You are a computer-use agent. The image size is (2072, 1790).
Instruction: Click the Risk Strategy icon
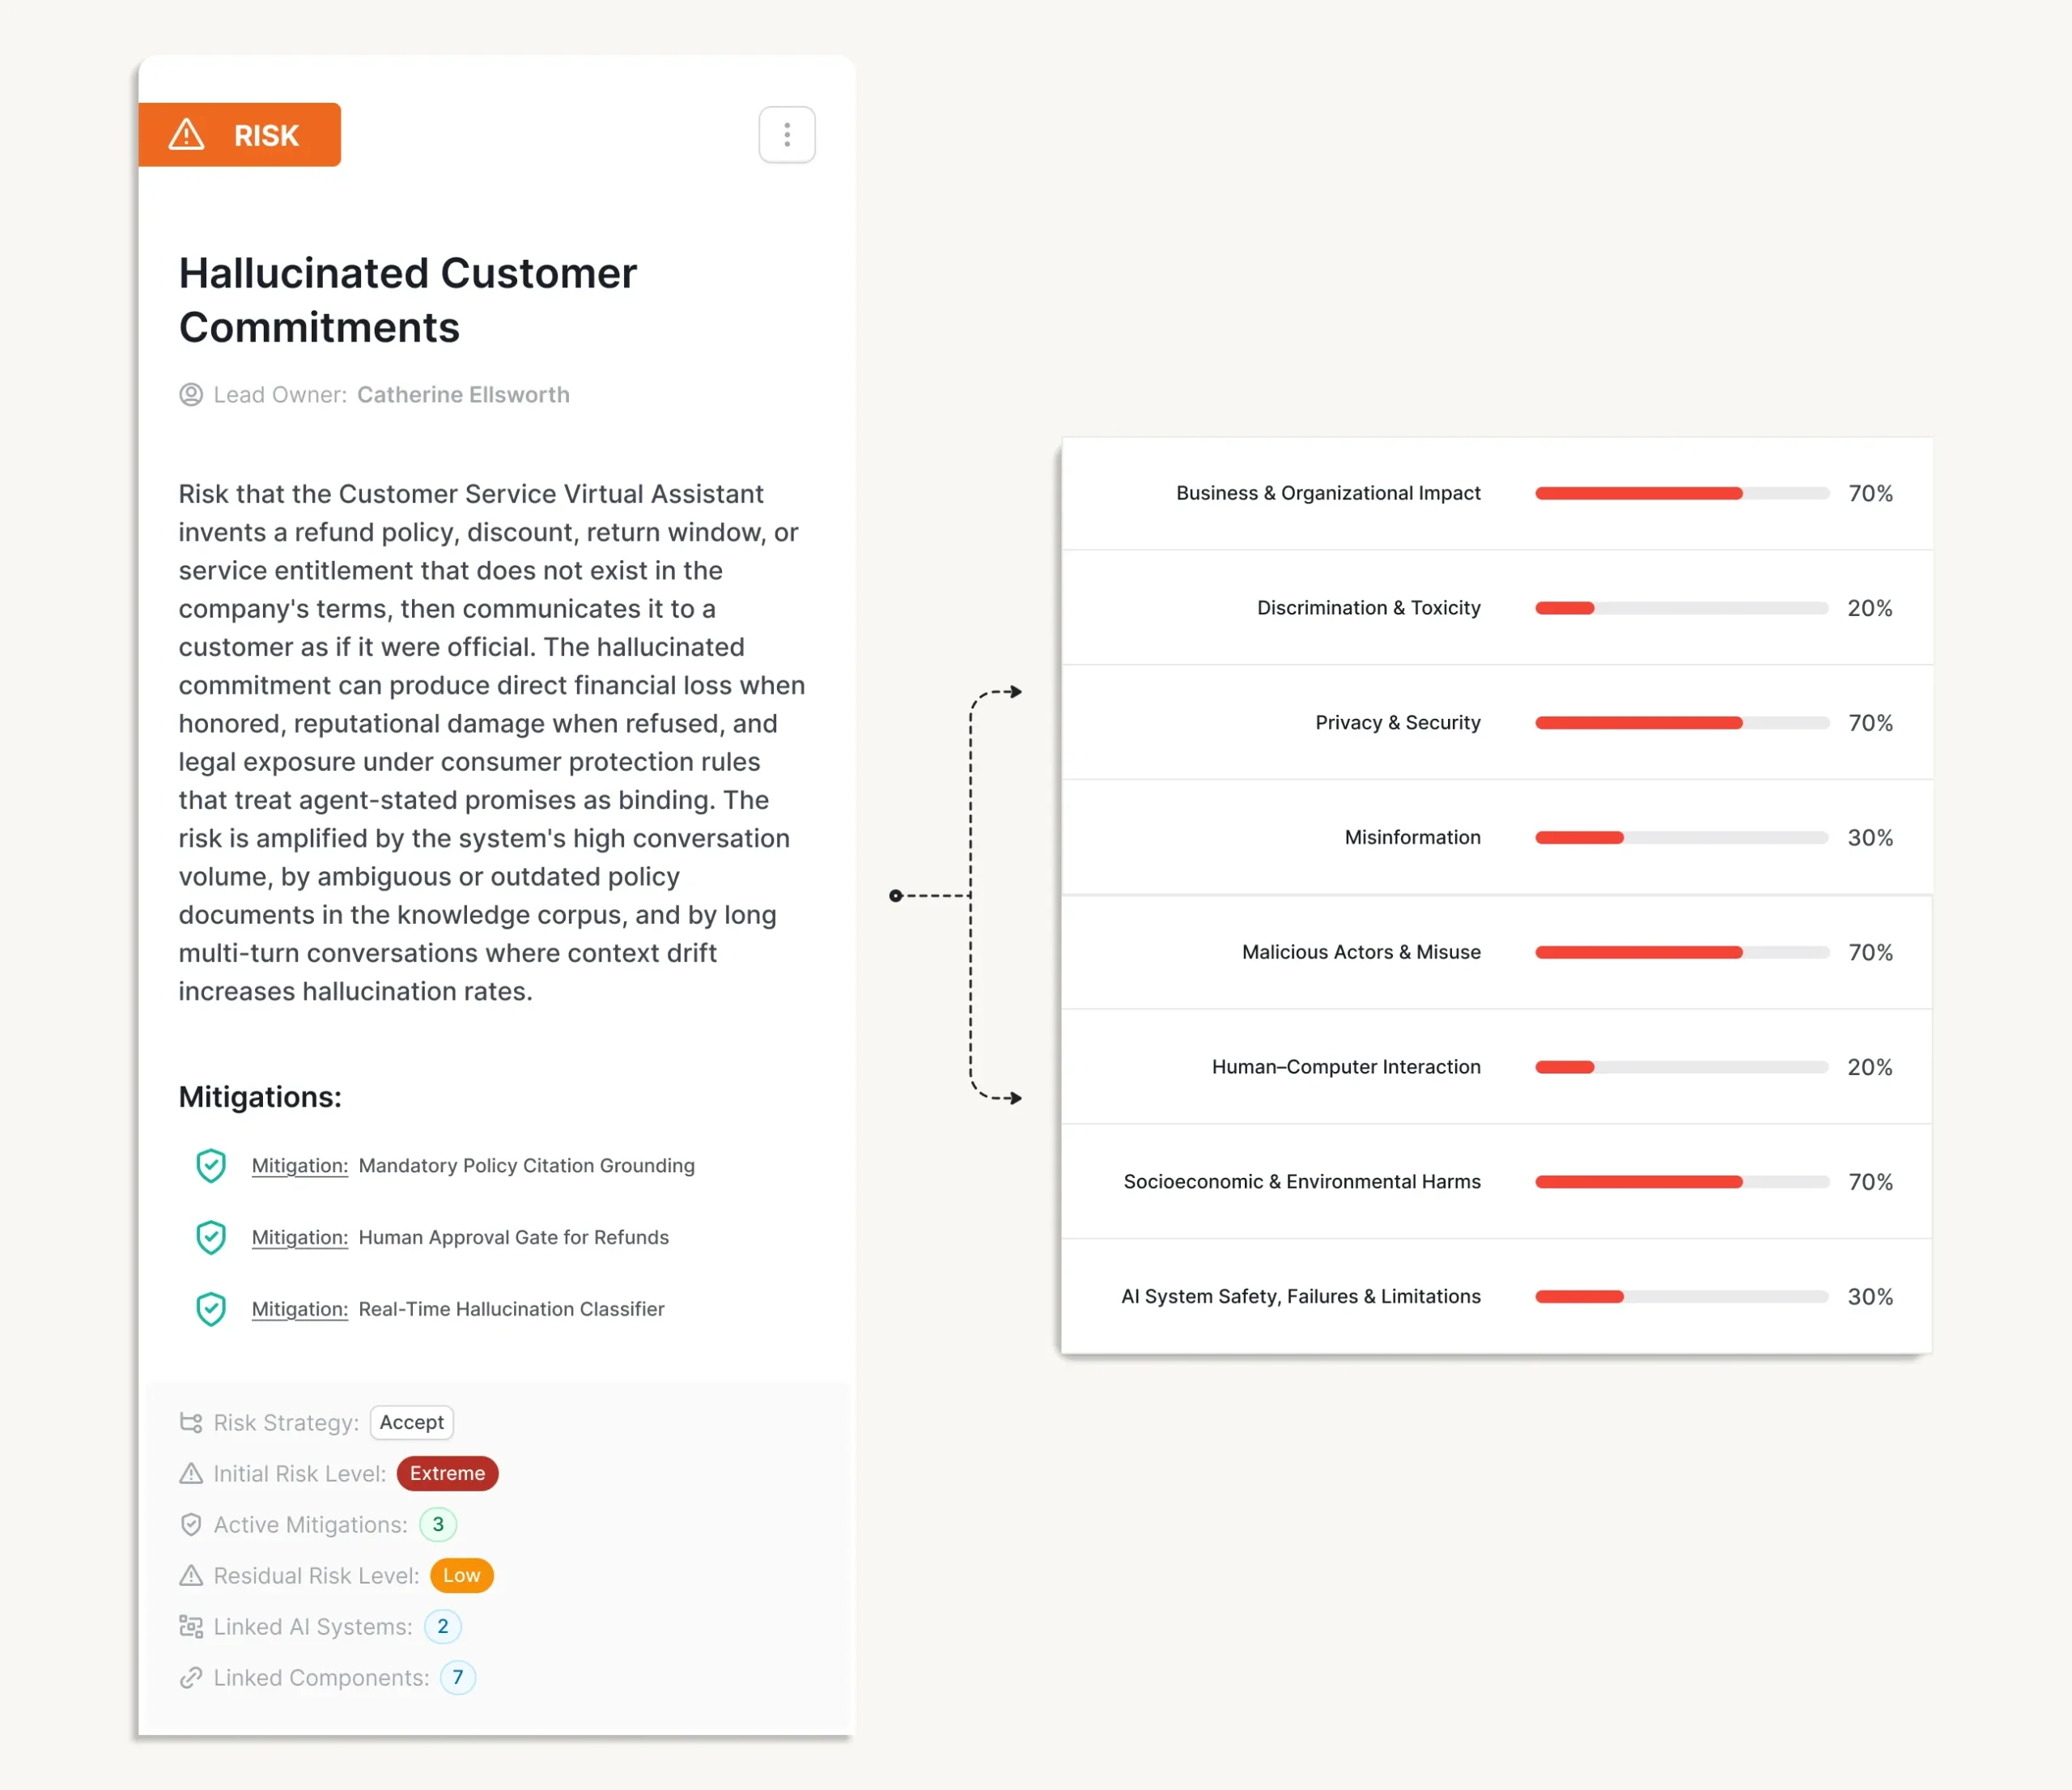click(190, 1422)
